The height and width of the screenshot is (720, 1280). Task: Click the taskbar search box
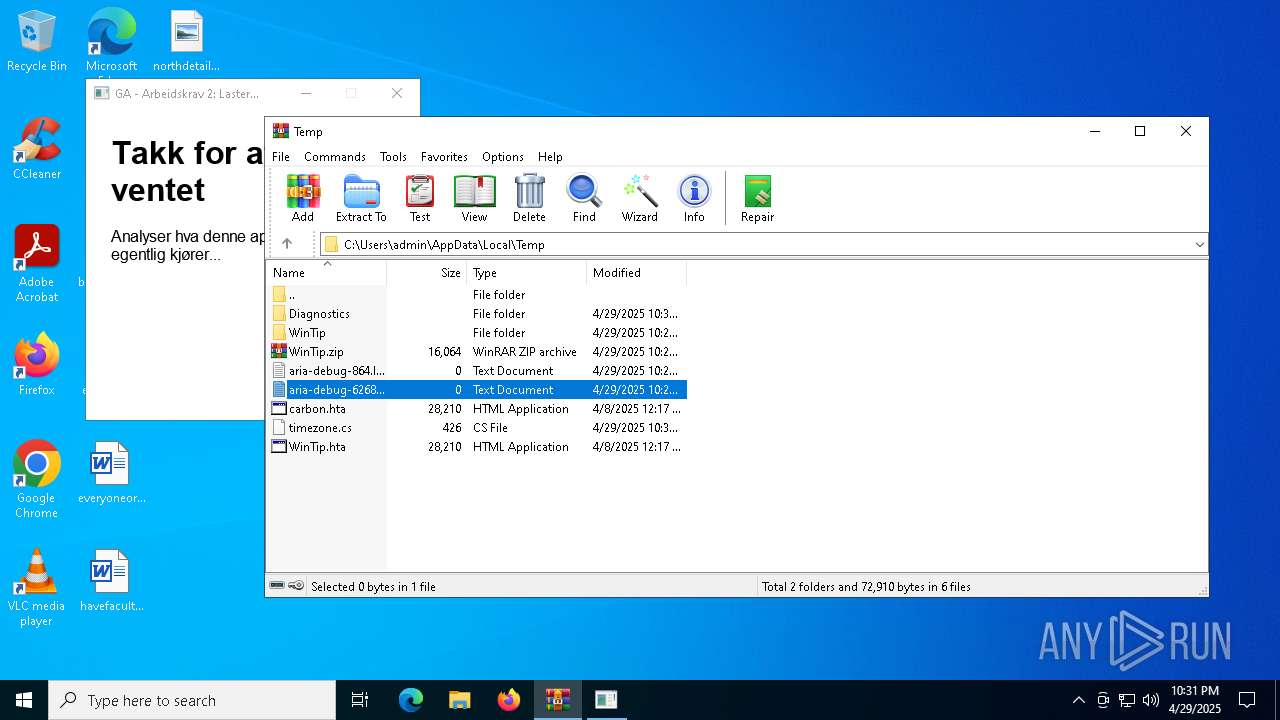click(x=192, y=700)
